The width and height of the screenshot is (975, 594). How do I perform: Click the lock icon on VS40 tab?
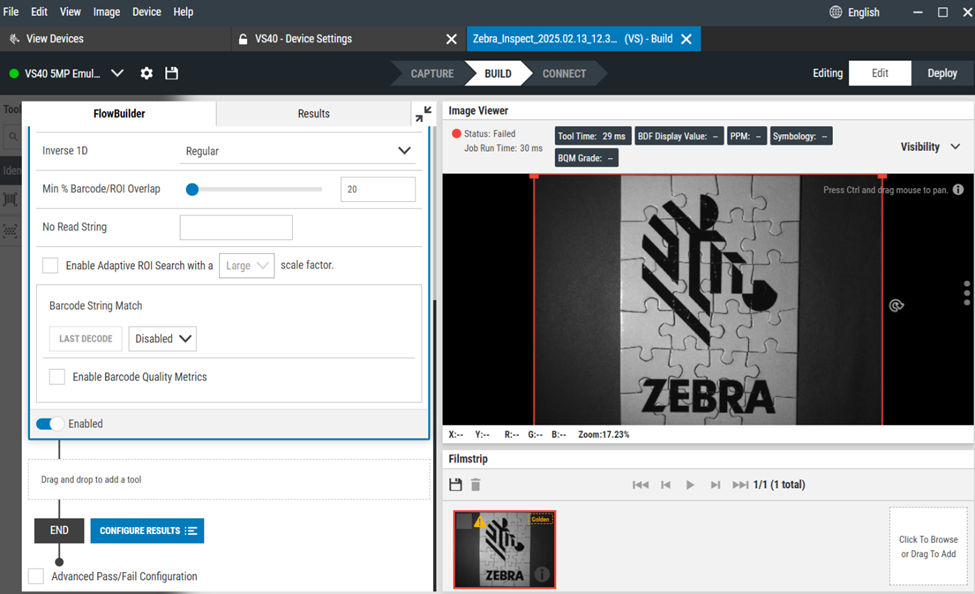[243, 39]
